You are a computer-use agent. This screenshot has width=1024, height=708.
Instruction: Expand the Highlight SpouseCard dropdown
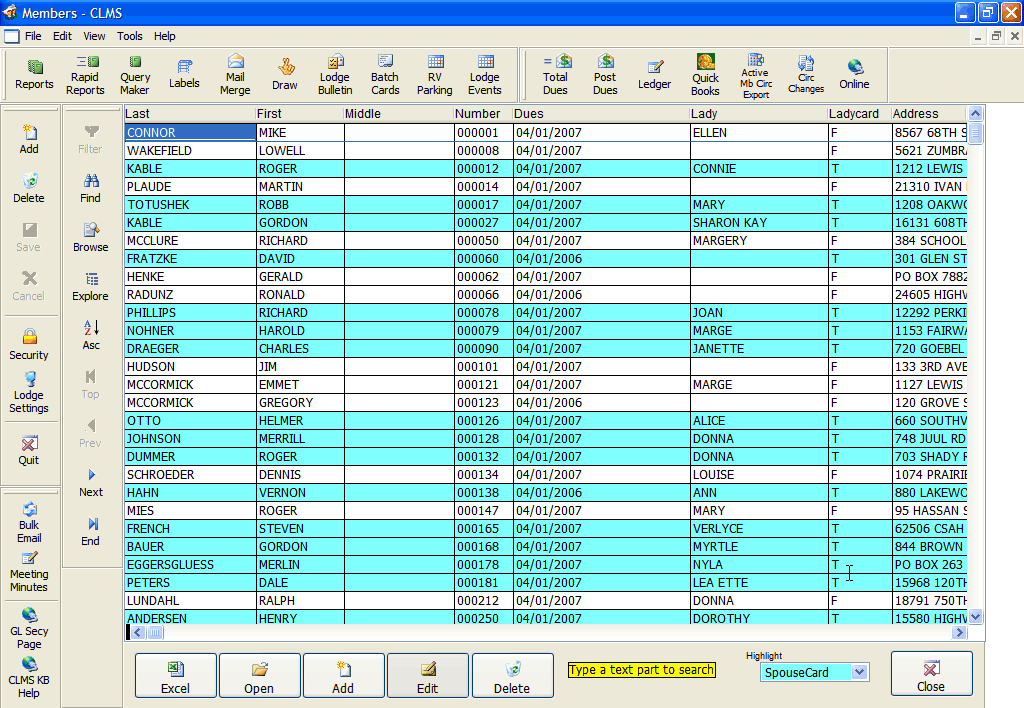pos(859,673)
